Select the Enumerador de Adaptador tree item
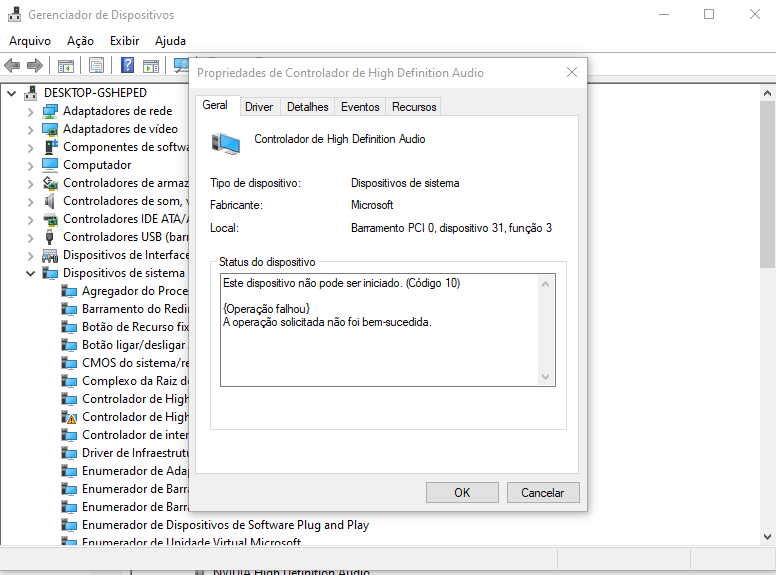Viewport: 776px width, 575px height. point(135,471)
